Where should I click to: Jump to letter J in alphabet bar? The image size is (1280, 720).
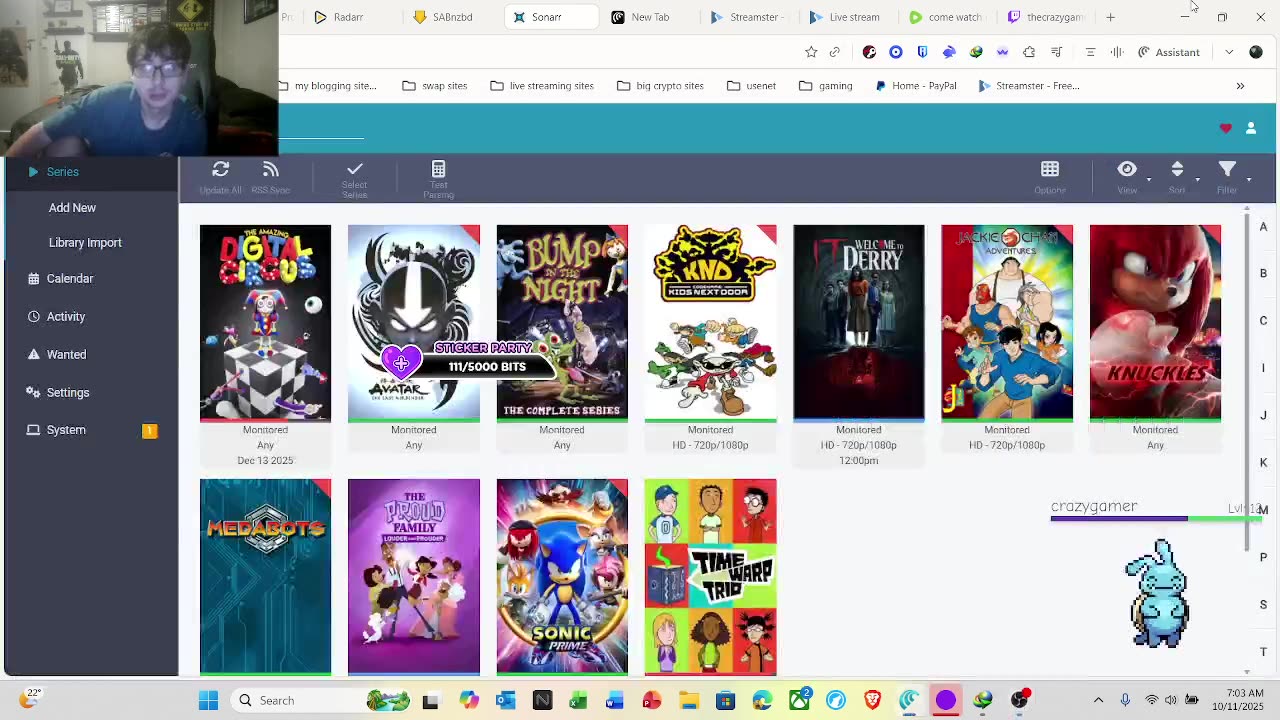[x=1263, y=416]
